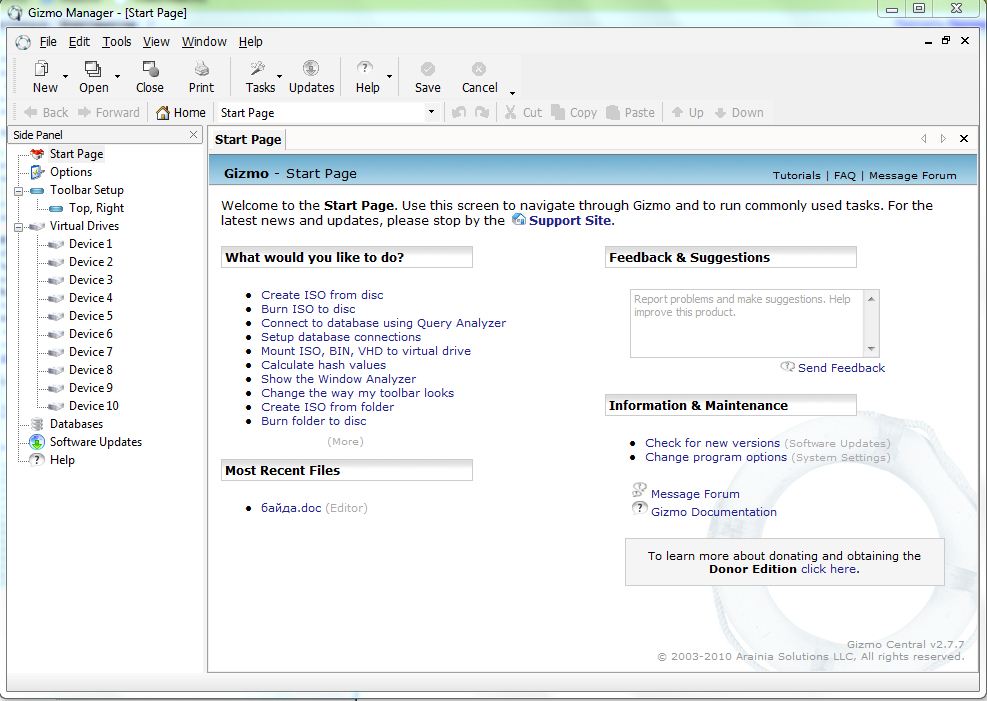Viewport: 987px width, 701px height.
Task: Open the Tasks wand icon
Action: pyautogui.click(x=257, y=69)
